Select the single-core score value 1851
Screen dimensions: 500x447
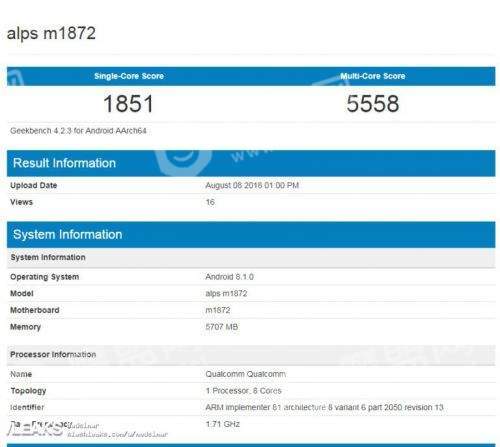coord(128,104)
